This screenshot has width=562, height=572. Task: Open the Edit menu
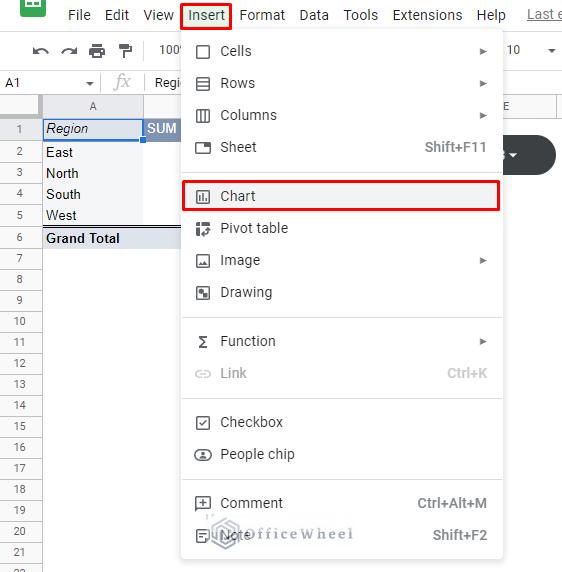tap(117, 15)
